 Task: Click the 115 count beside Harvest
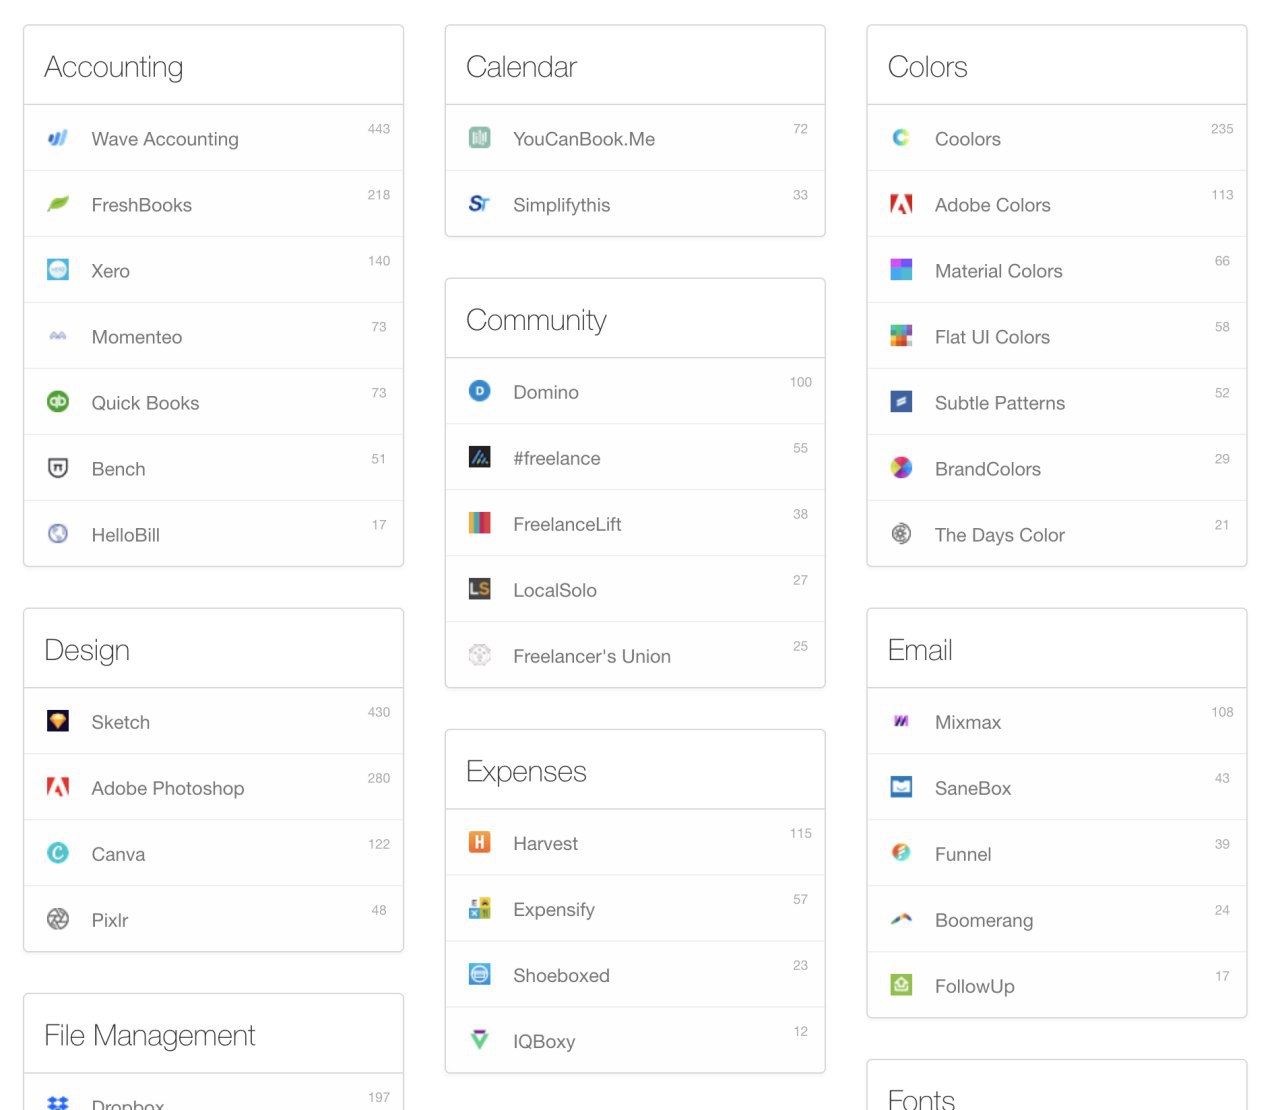pyautogui.click(x=801, y=833)
